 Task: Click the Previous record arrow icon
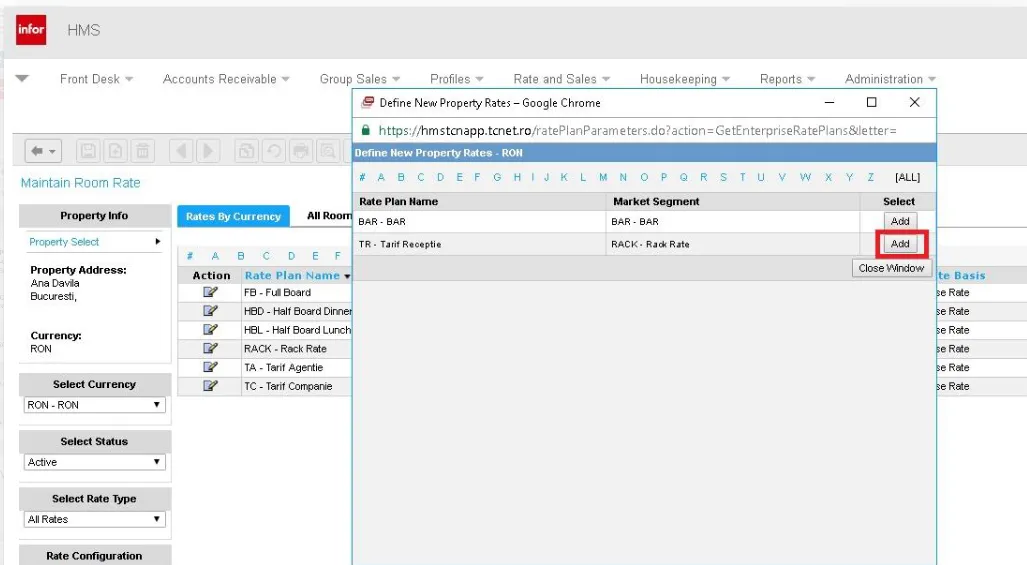(181, 151)
